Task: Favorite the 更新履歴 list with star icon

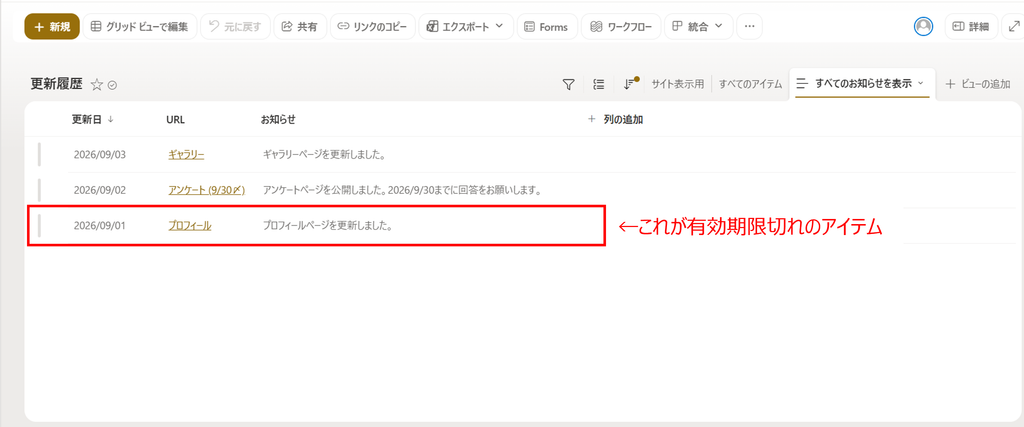Action: tap(97, 84)
